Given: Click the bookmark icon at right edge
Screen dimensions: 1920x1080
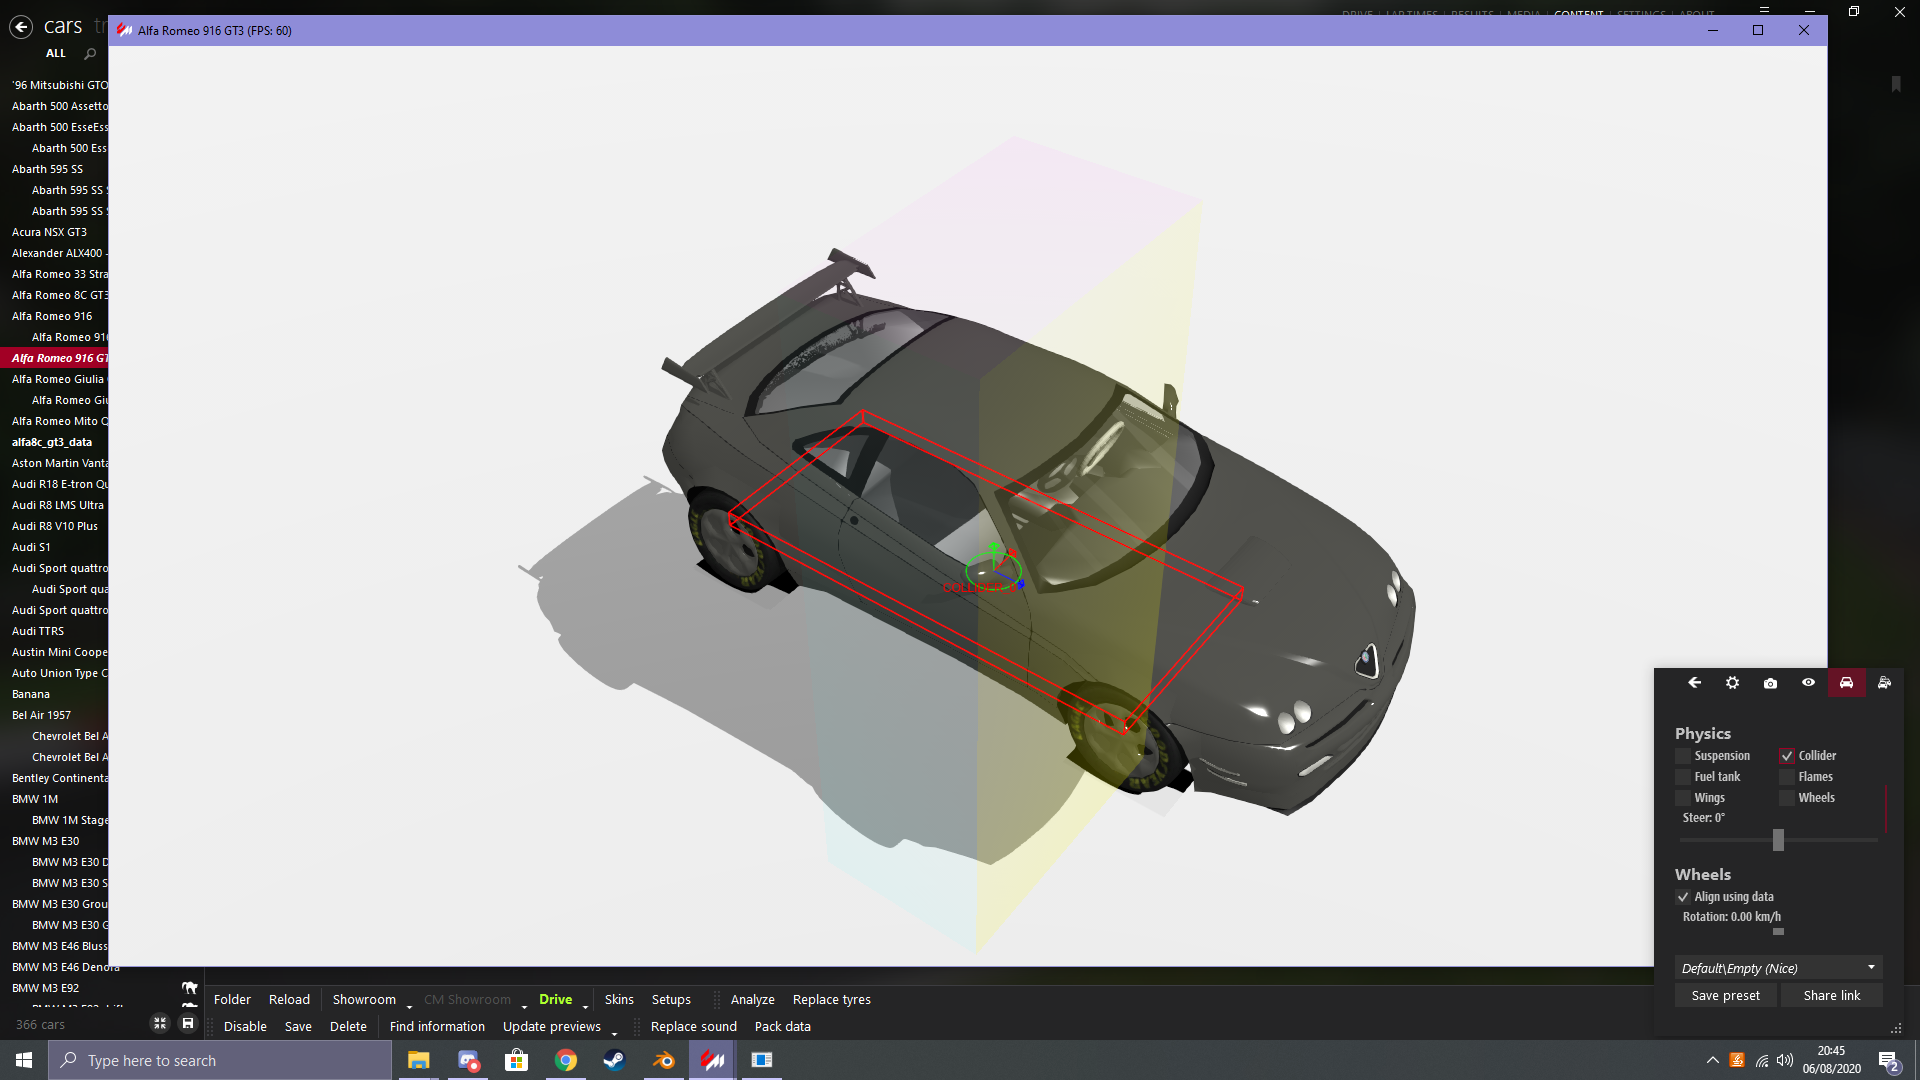Looking at the screenshot, I should (1895, 84).
